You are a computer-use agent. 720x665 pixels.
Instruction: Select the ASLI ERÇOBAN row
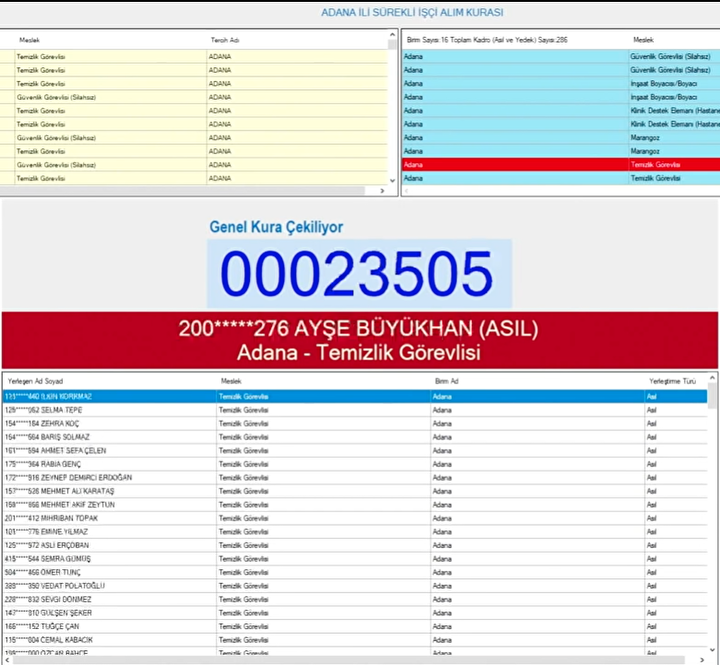pyautogui.click(x=355, y=545)
